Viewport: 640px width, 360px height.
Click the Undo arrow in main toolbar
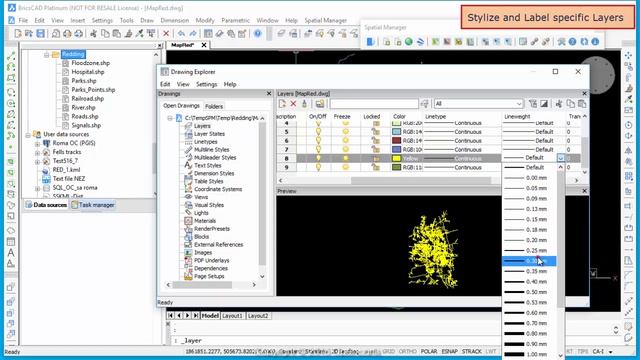(181, 33)
